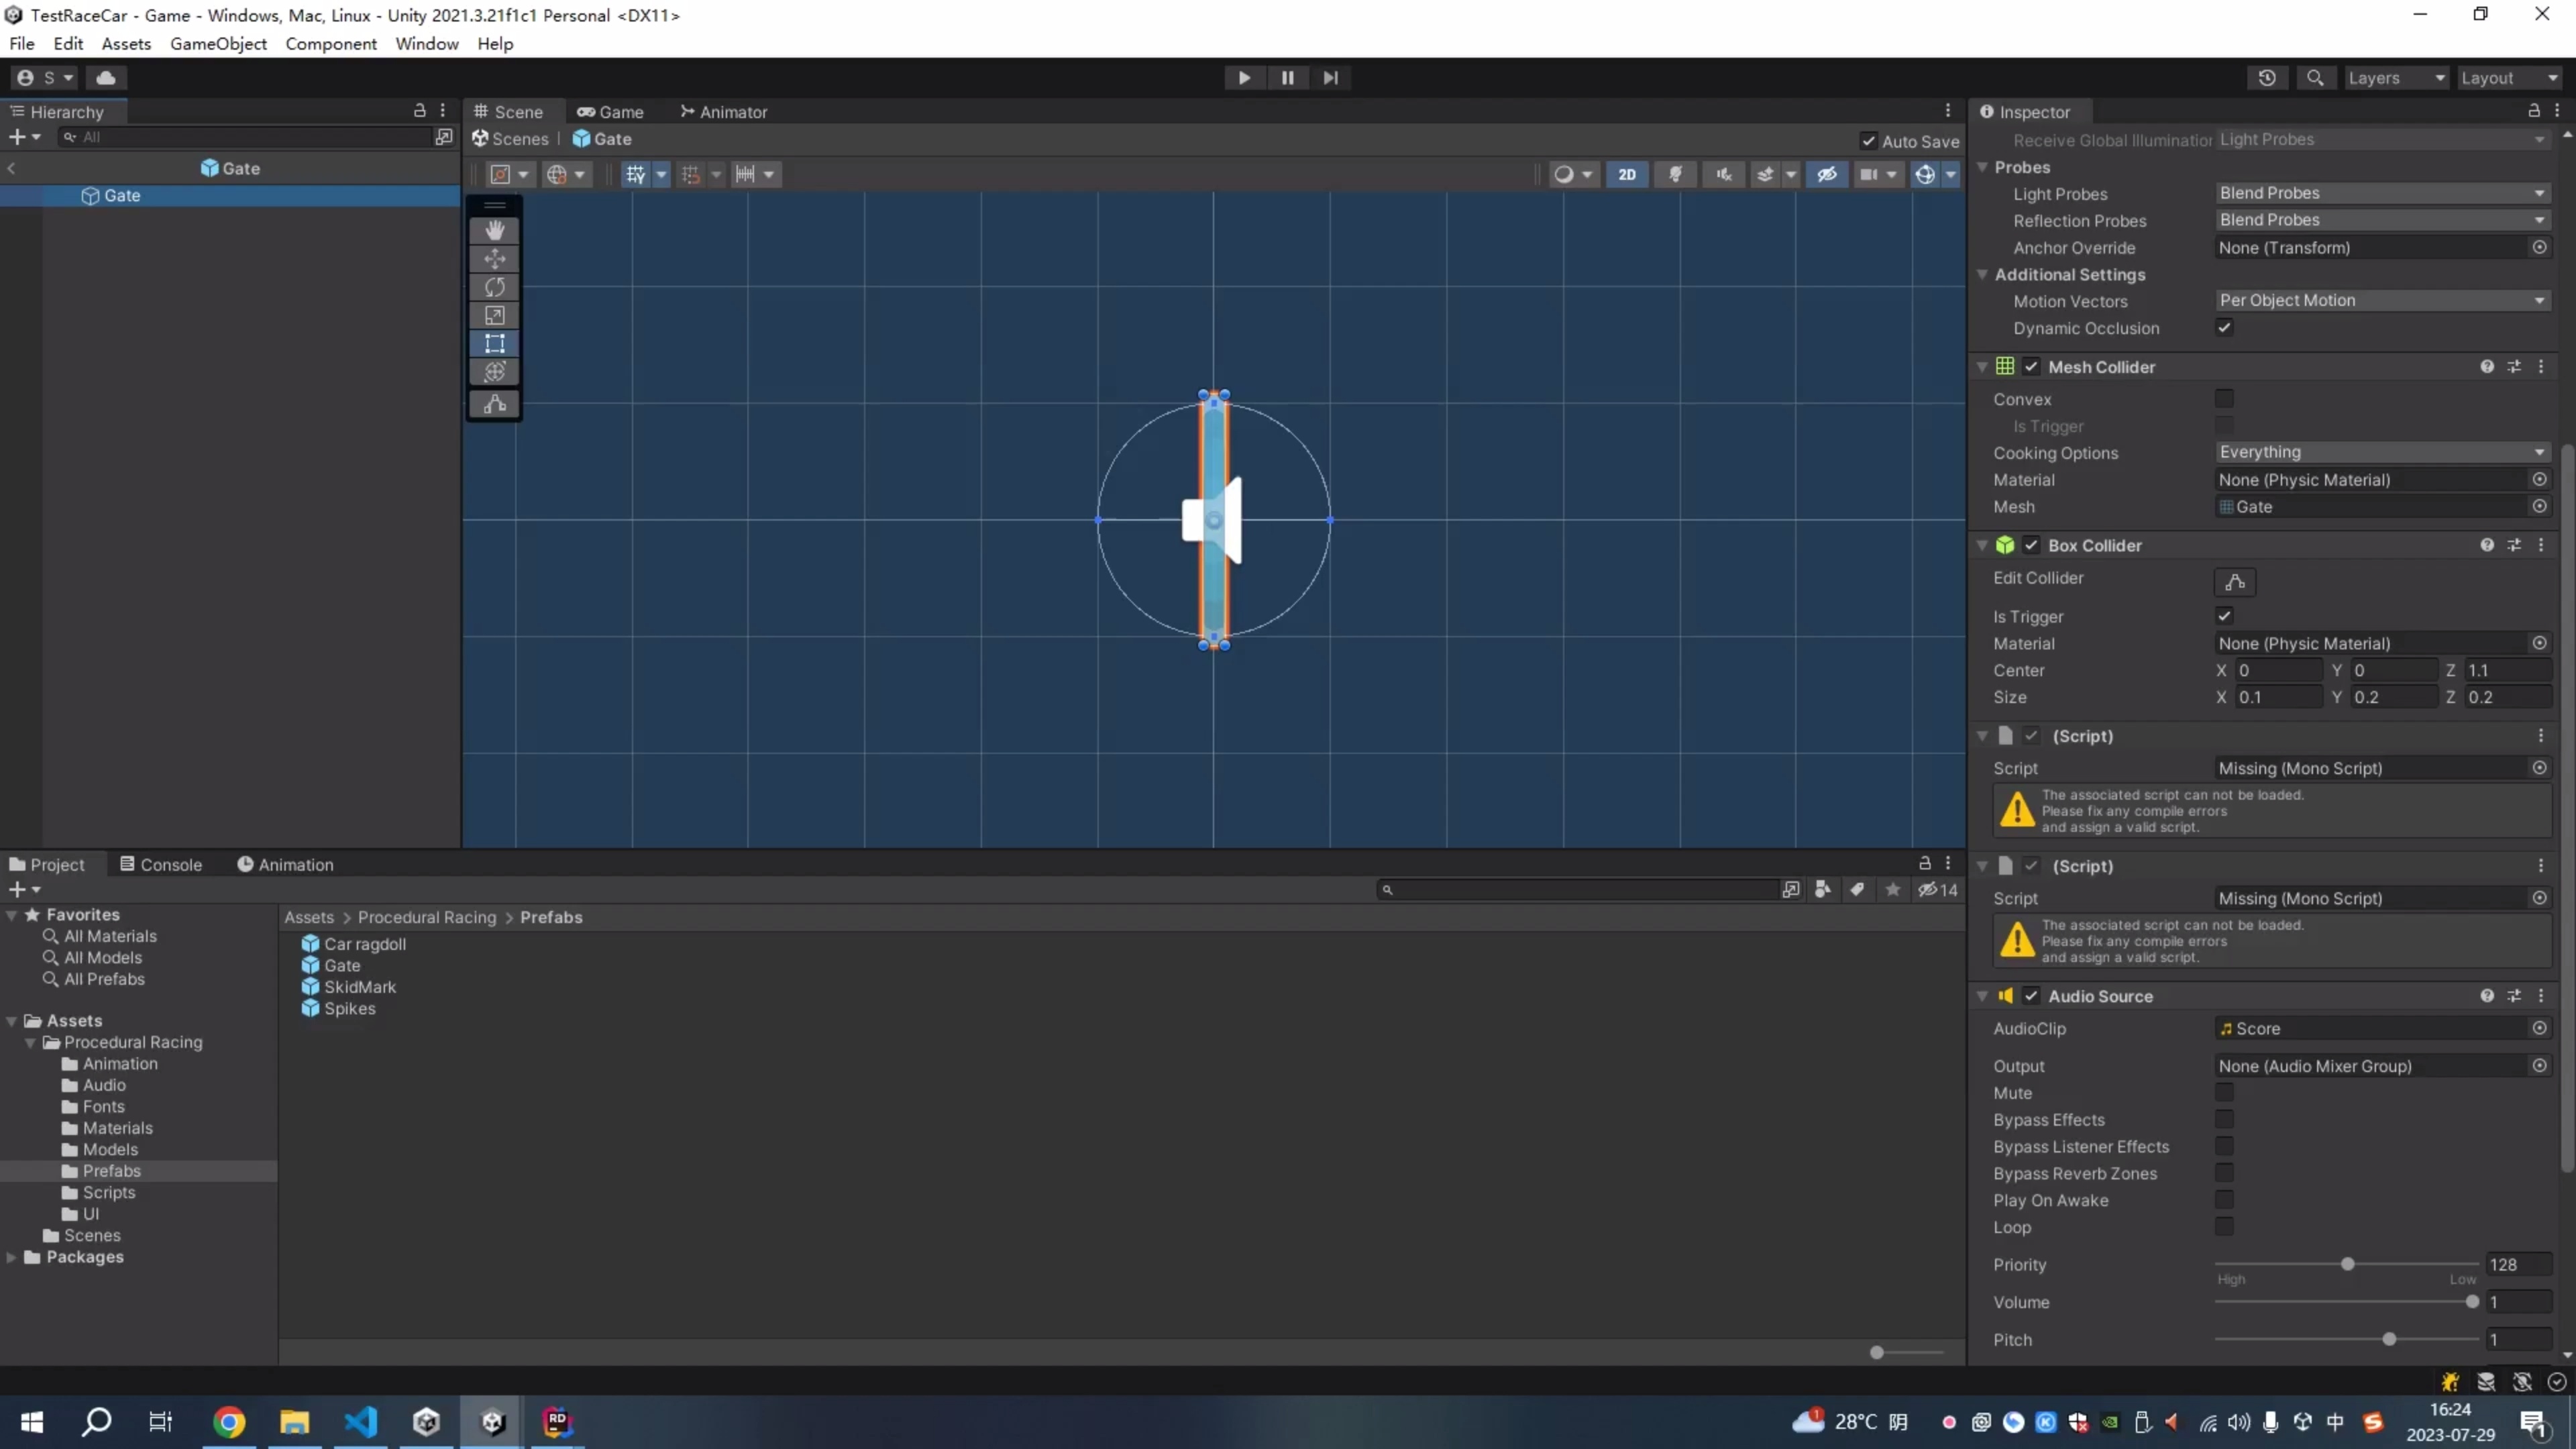The width and height of the screenshot is (2576, 1449).
Task: Click the Volume slider in Audio Source
Action: (2472, 1302)
